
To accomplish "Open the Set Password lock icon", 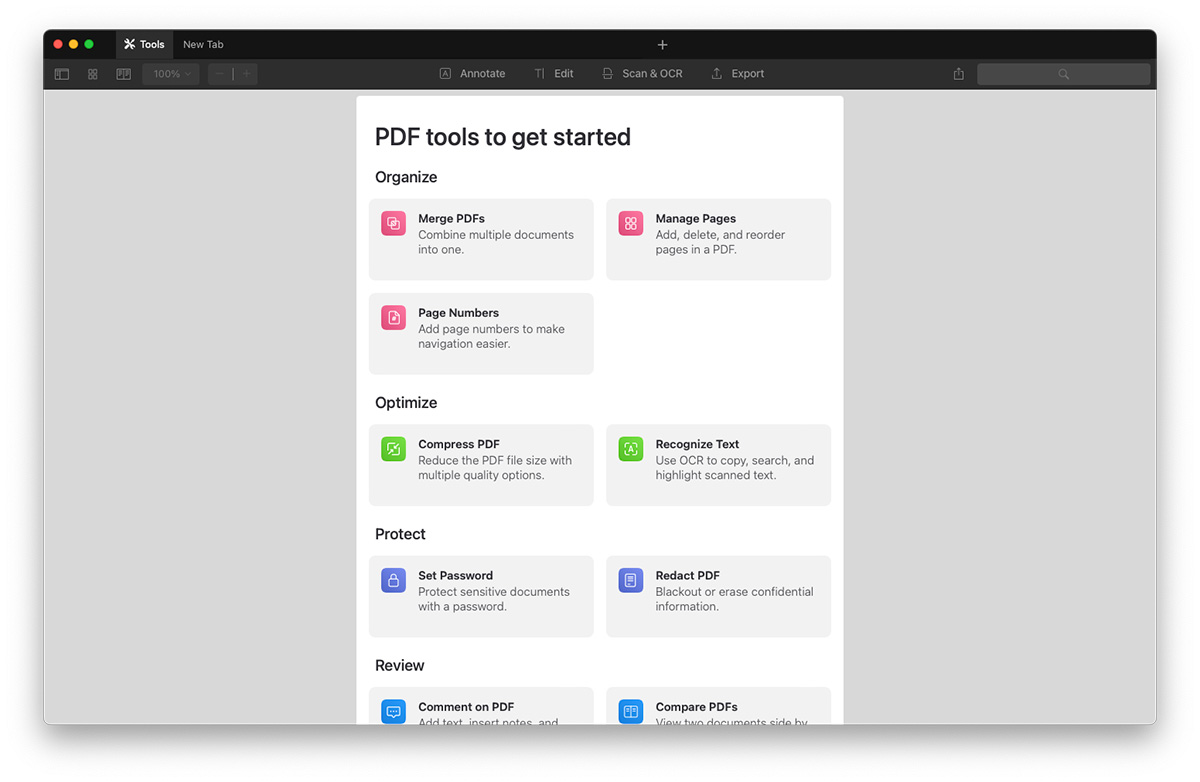I will [394, 581].
